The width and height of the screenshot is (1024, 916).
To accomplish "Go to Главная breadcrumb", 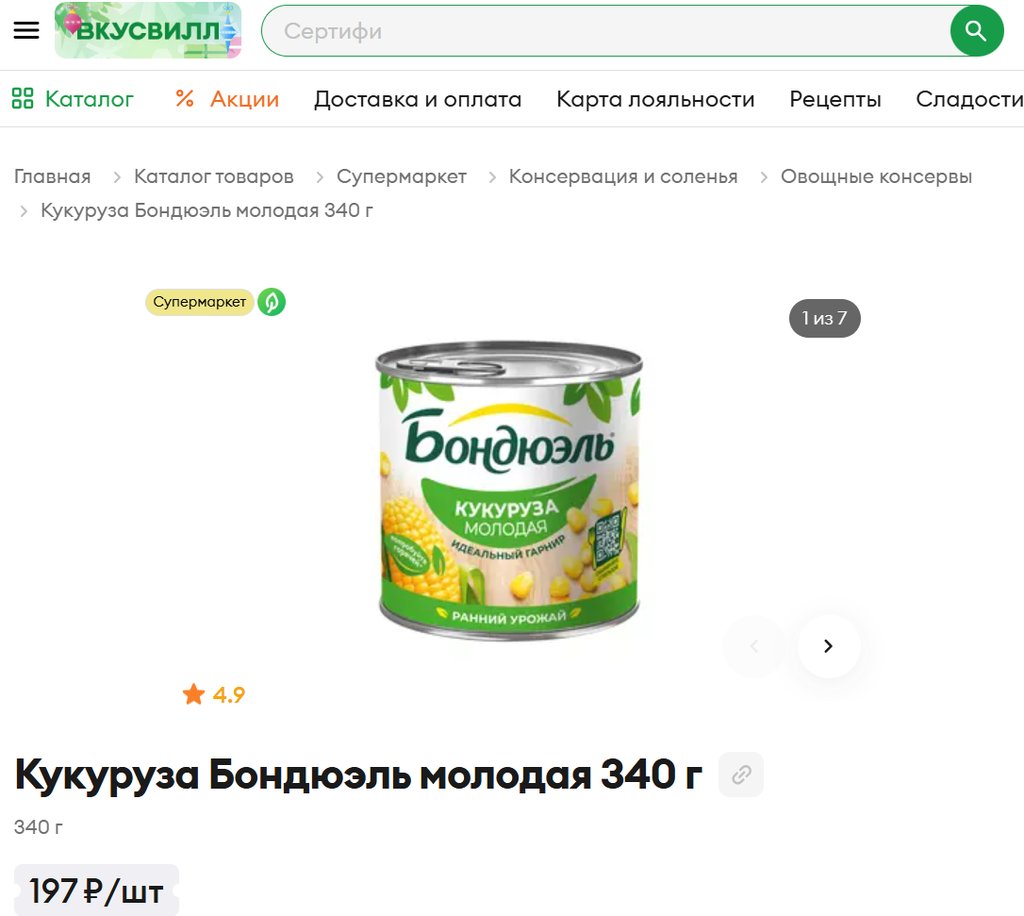I will pos(52,176).
